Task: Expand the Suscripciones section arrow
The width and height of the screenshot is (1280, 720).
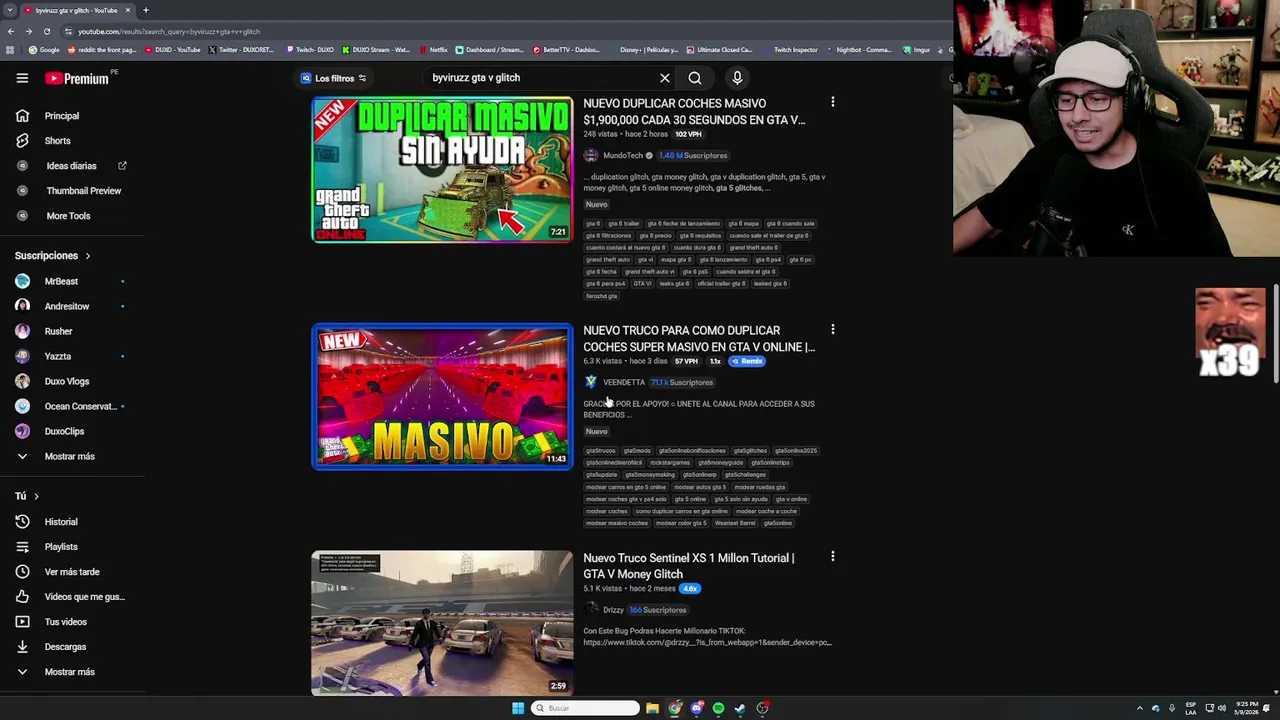Action: (88, 256)
